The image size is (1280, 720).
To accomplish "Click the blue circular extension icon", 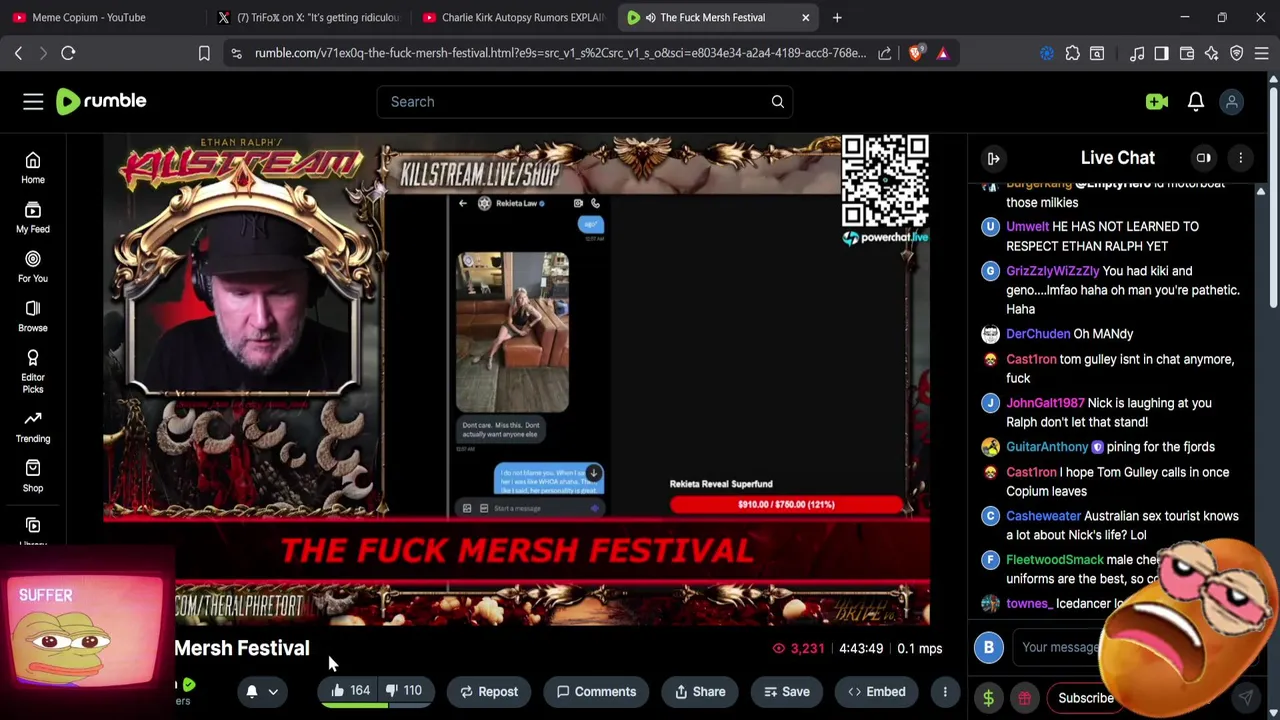I will pyautogui.click(x=1047, y=53).
